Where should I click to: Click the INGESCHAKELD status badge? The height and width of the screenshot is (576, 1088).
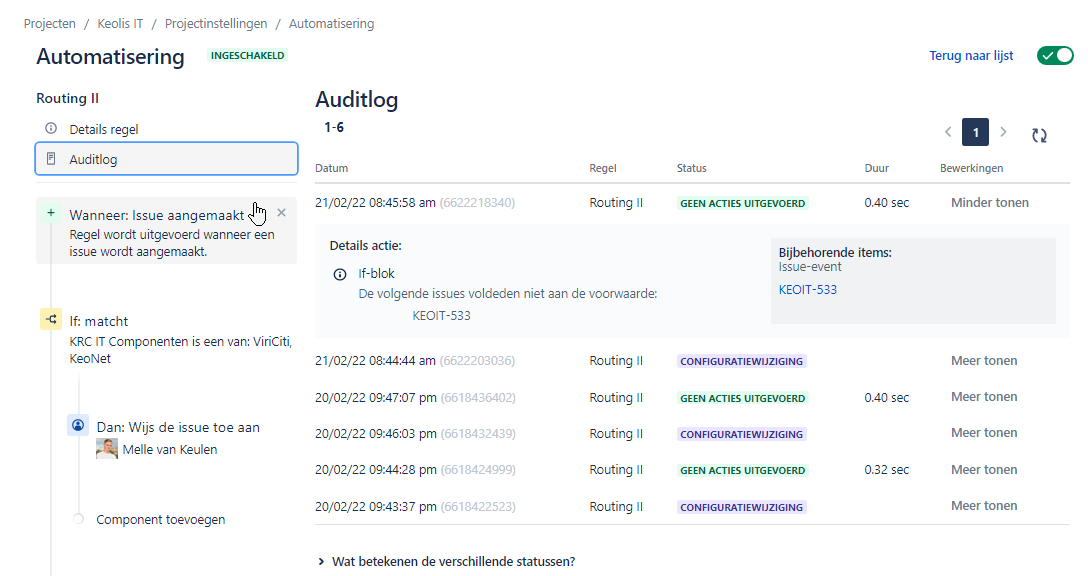pos(248,56)
